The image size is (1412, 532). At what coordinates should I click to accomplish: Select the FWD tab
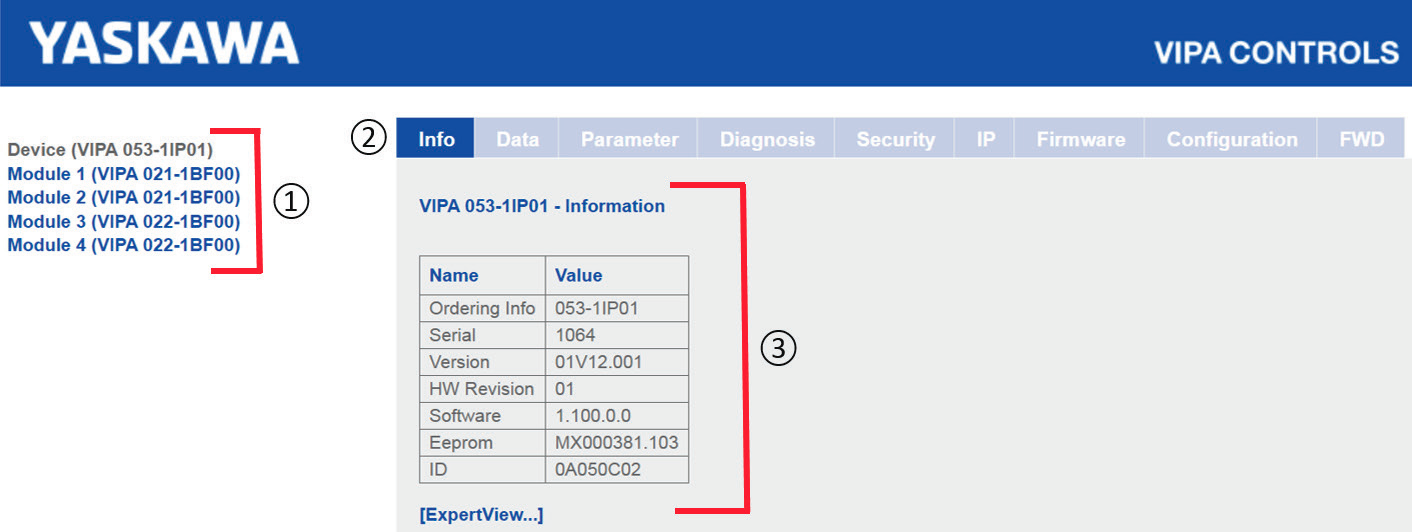click(x=1362, y=139)
